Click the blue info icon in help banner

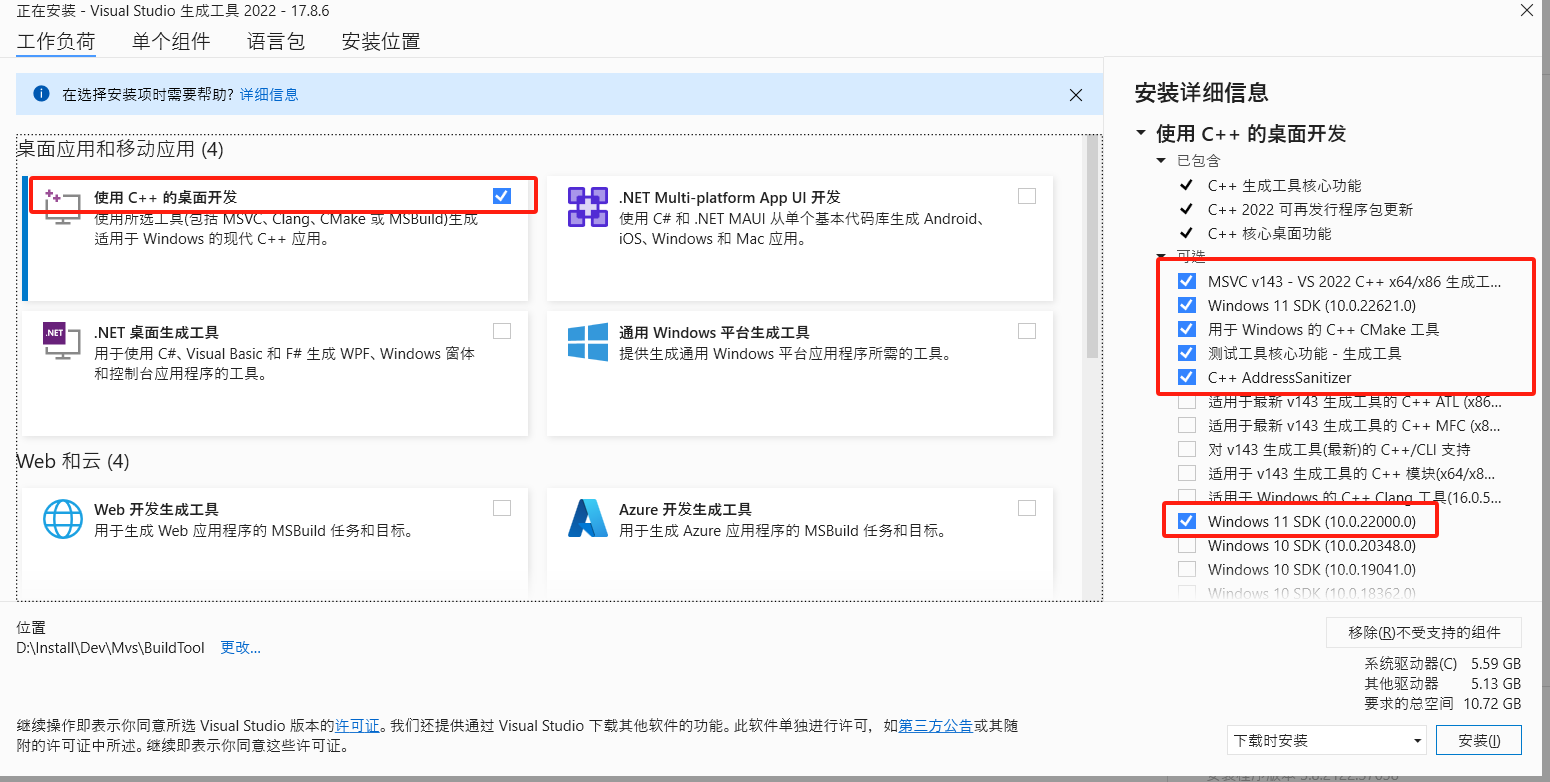pos(41,94)
